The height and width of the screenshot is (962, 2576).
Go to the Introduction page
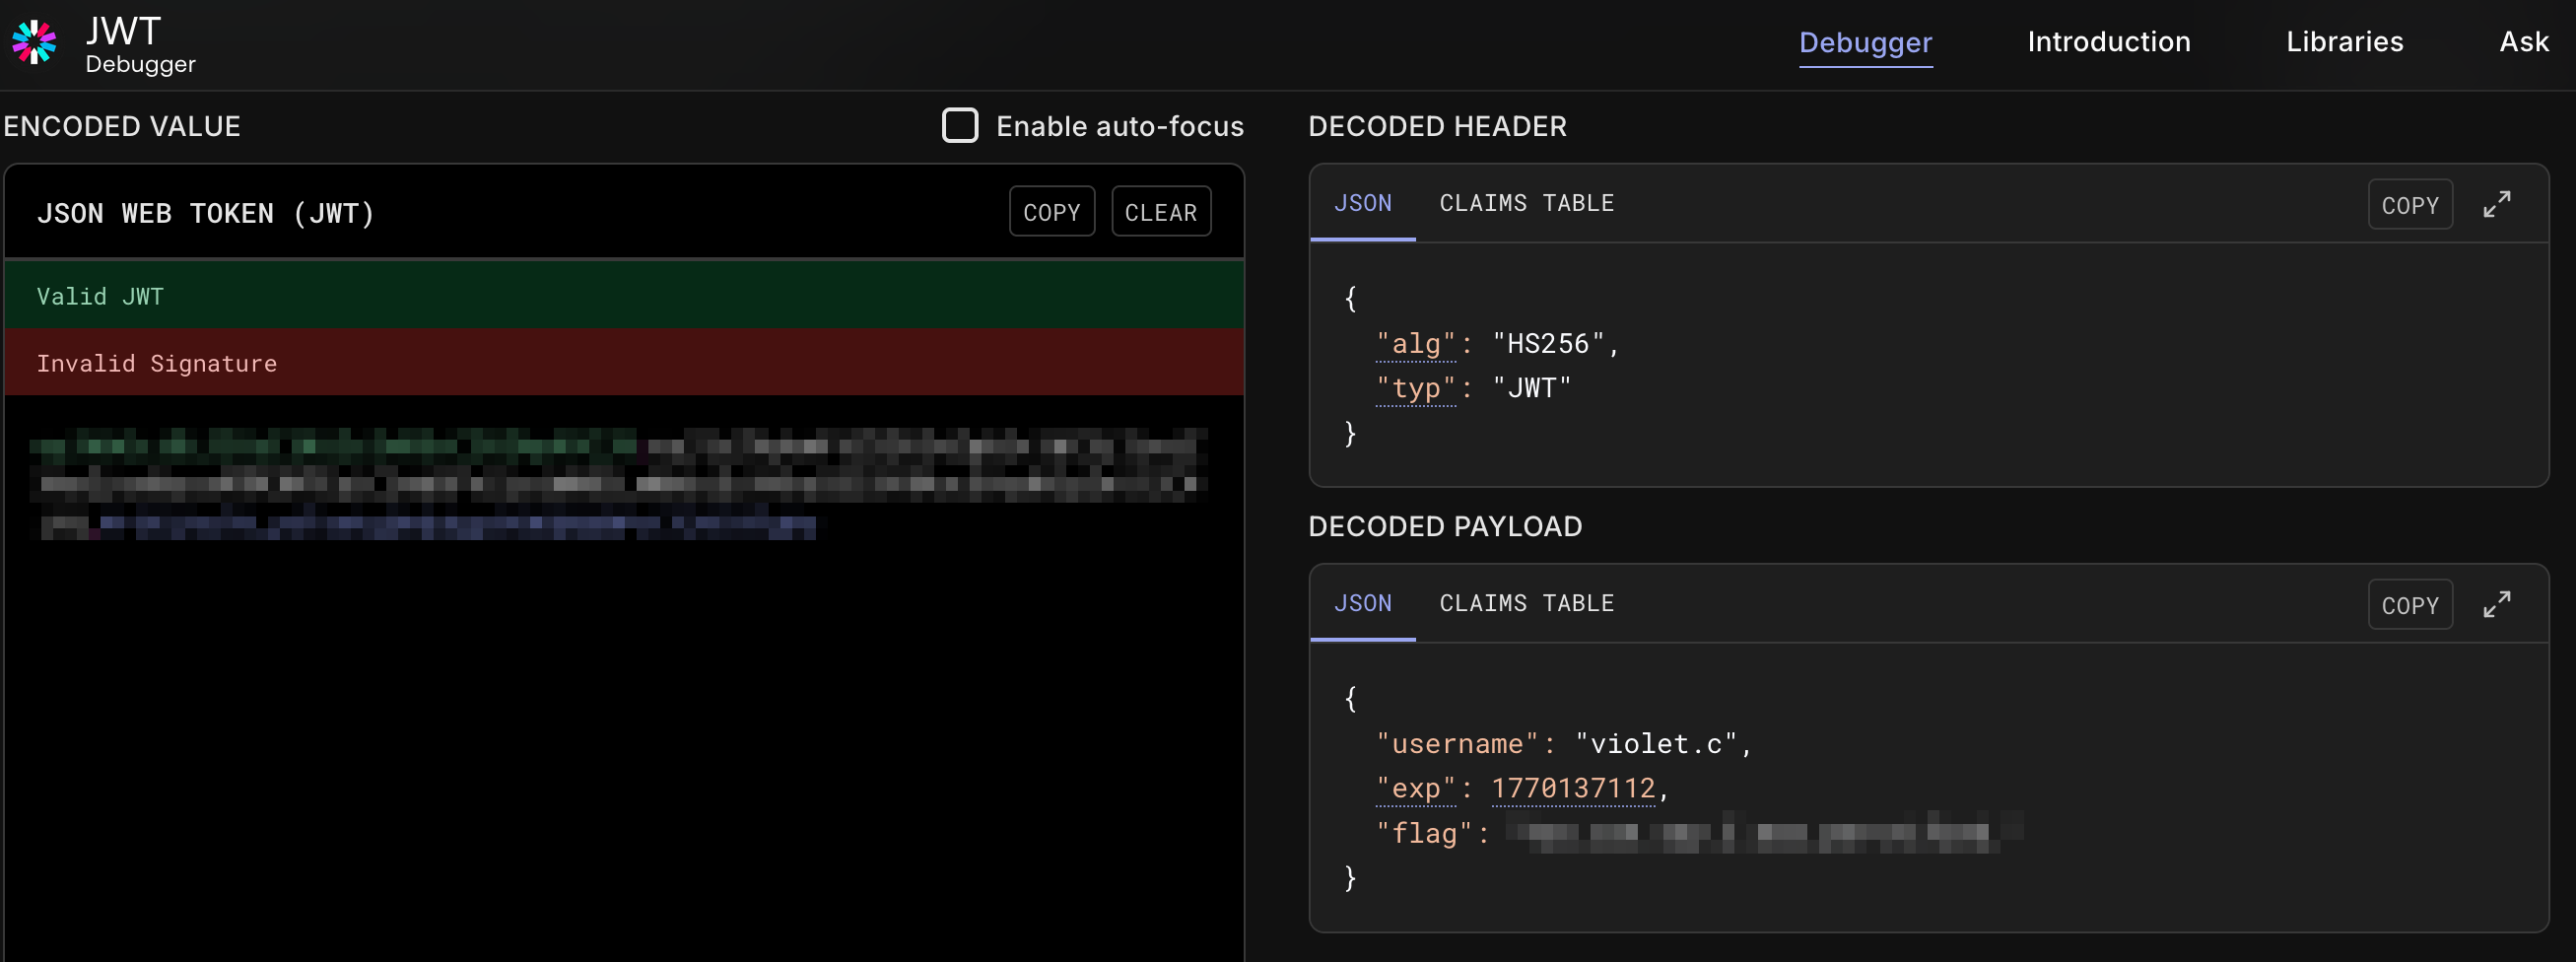(2108, 42)
